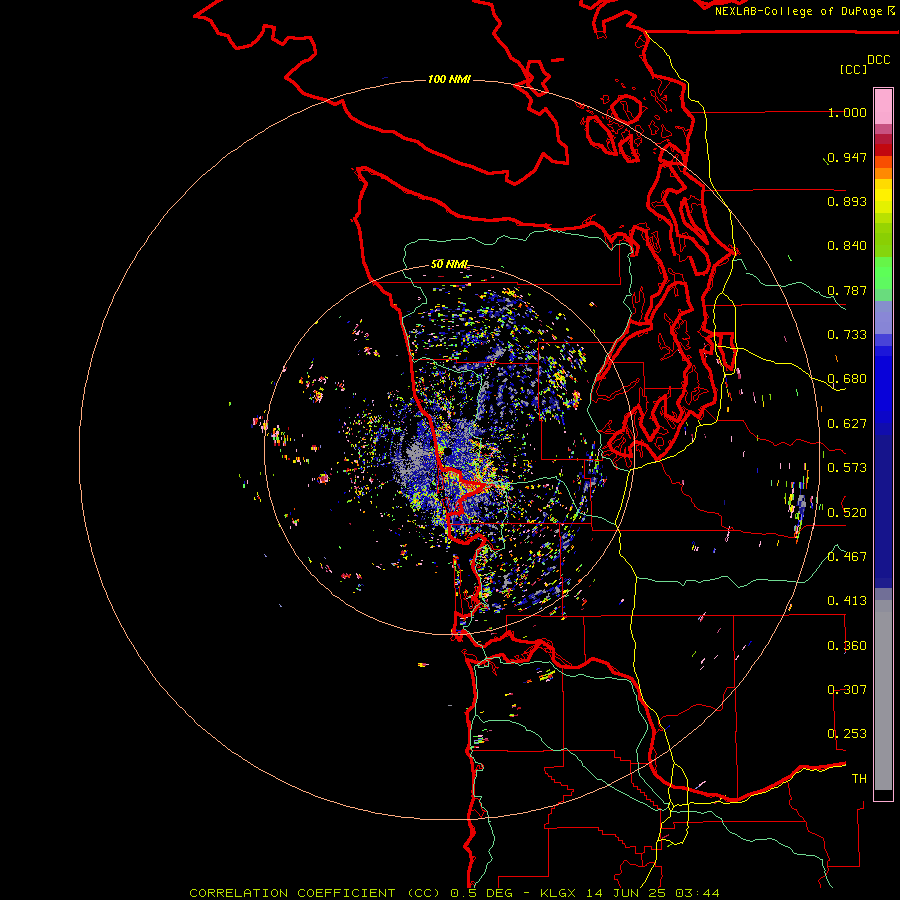Click the KLGX station identifier
Viewport: 900px width, 900px height.
coord(558,893)
